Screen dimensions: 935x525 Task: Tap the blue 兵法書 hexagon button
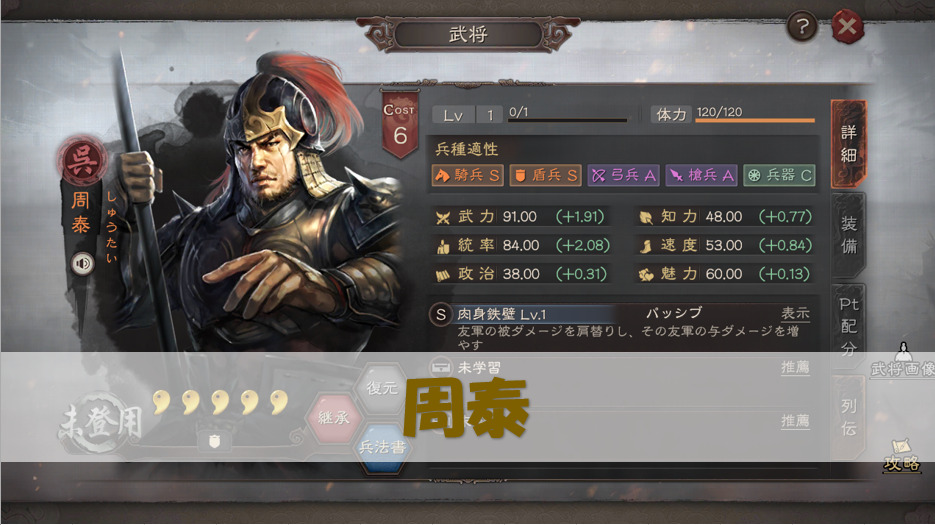(x=382, y=447)
